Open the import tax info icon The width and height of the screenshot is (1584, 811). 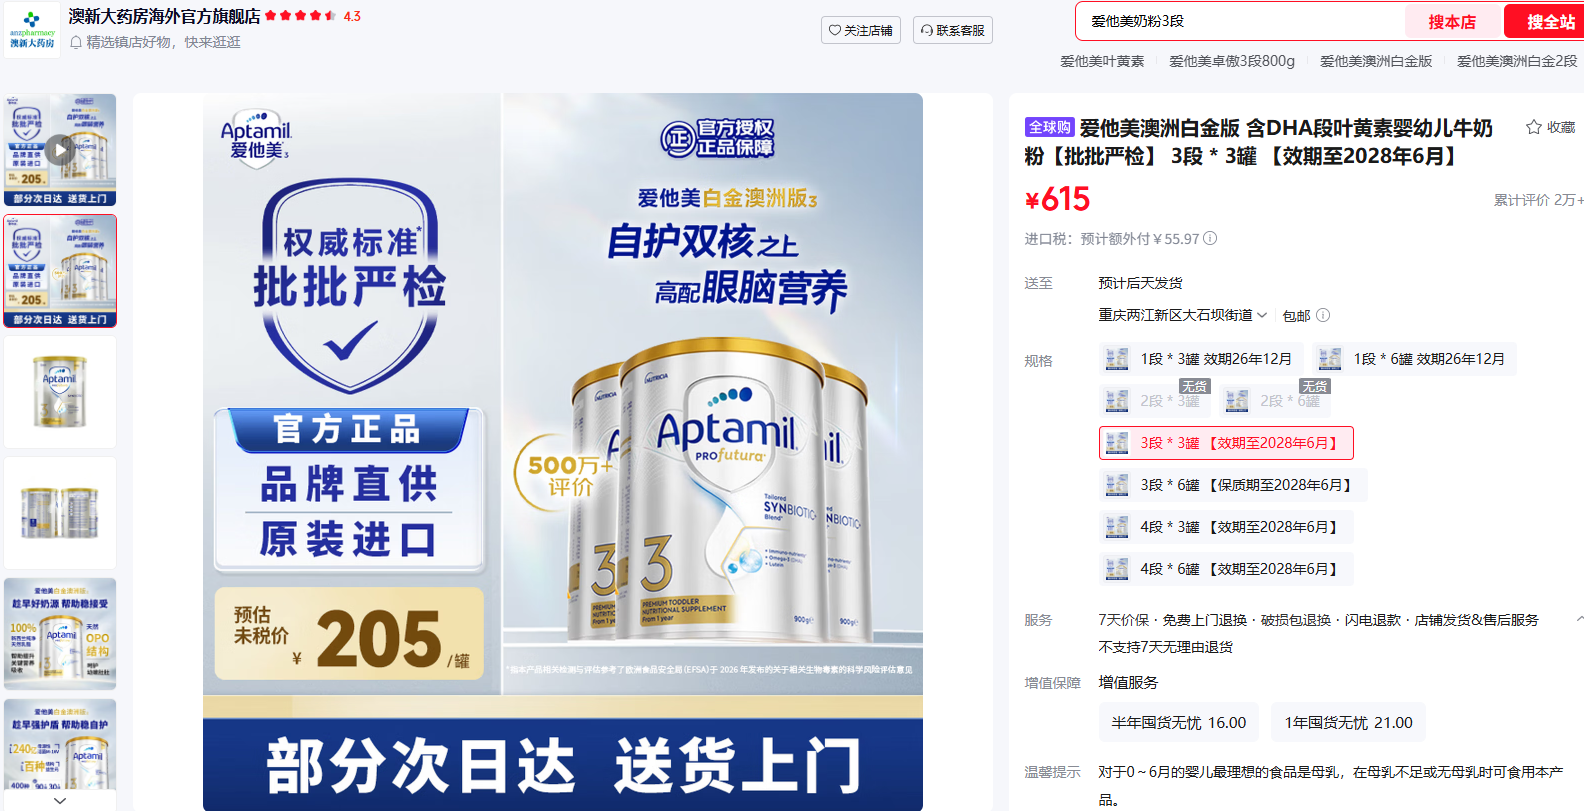tap(1210, 238)
